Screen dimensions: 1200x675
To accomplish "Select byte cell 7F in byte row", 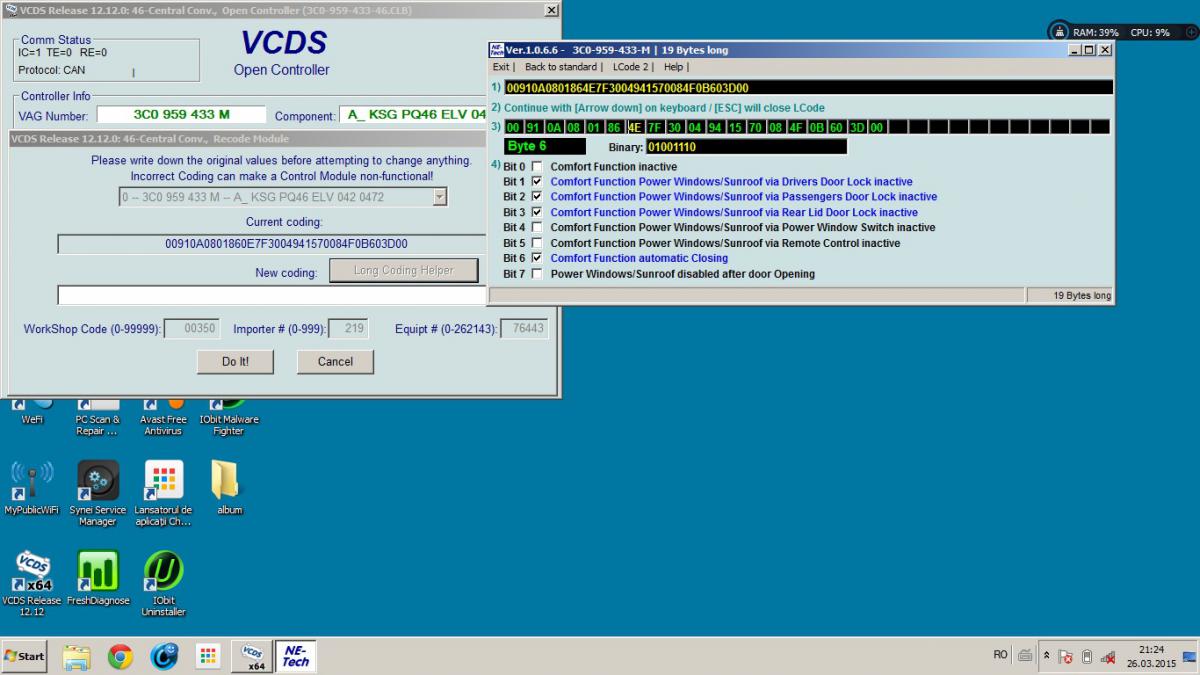I will coord(655,127).
